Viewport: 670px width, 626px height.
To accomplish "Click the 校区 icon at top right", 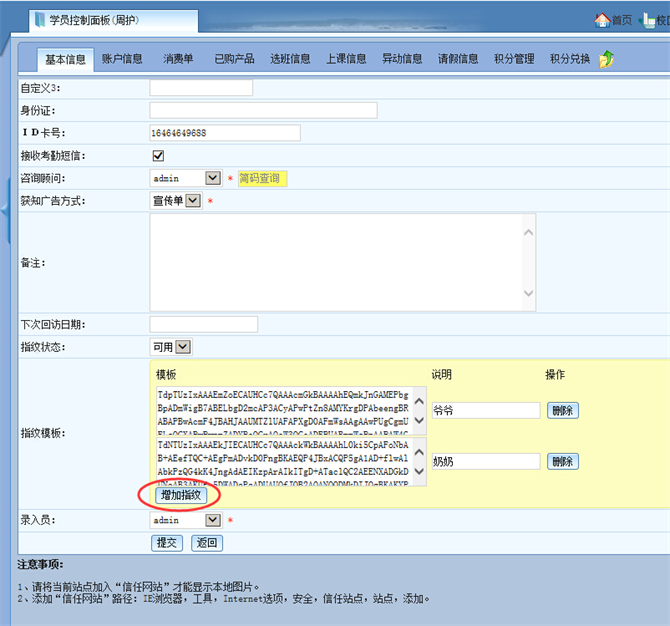I will click(x=650, y=19).
